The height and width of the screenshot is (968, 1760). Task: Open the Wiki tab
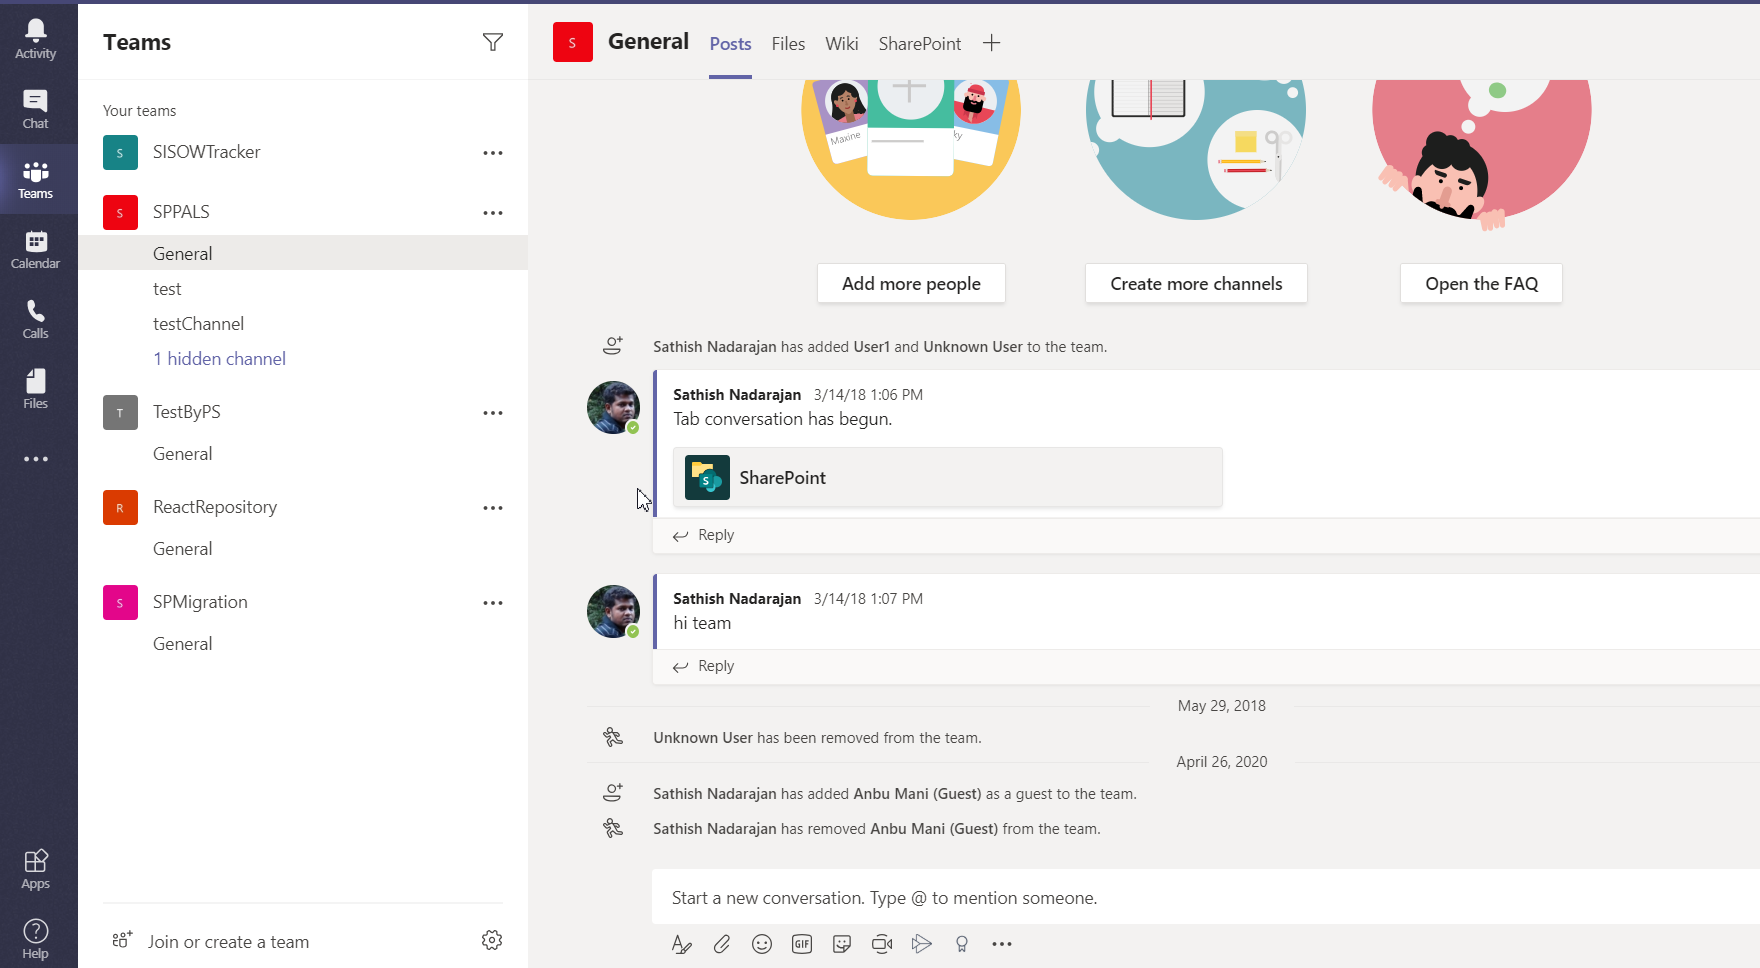[x=841, y=43]
